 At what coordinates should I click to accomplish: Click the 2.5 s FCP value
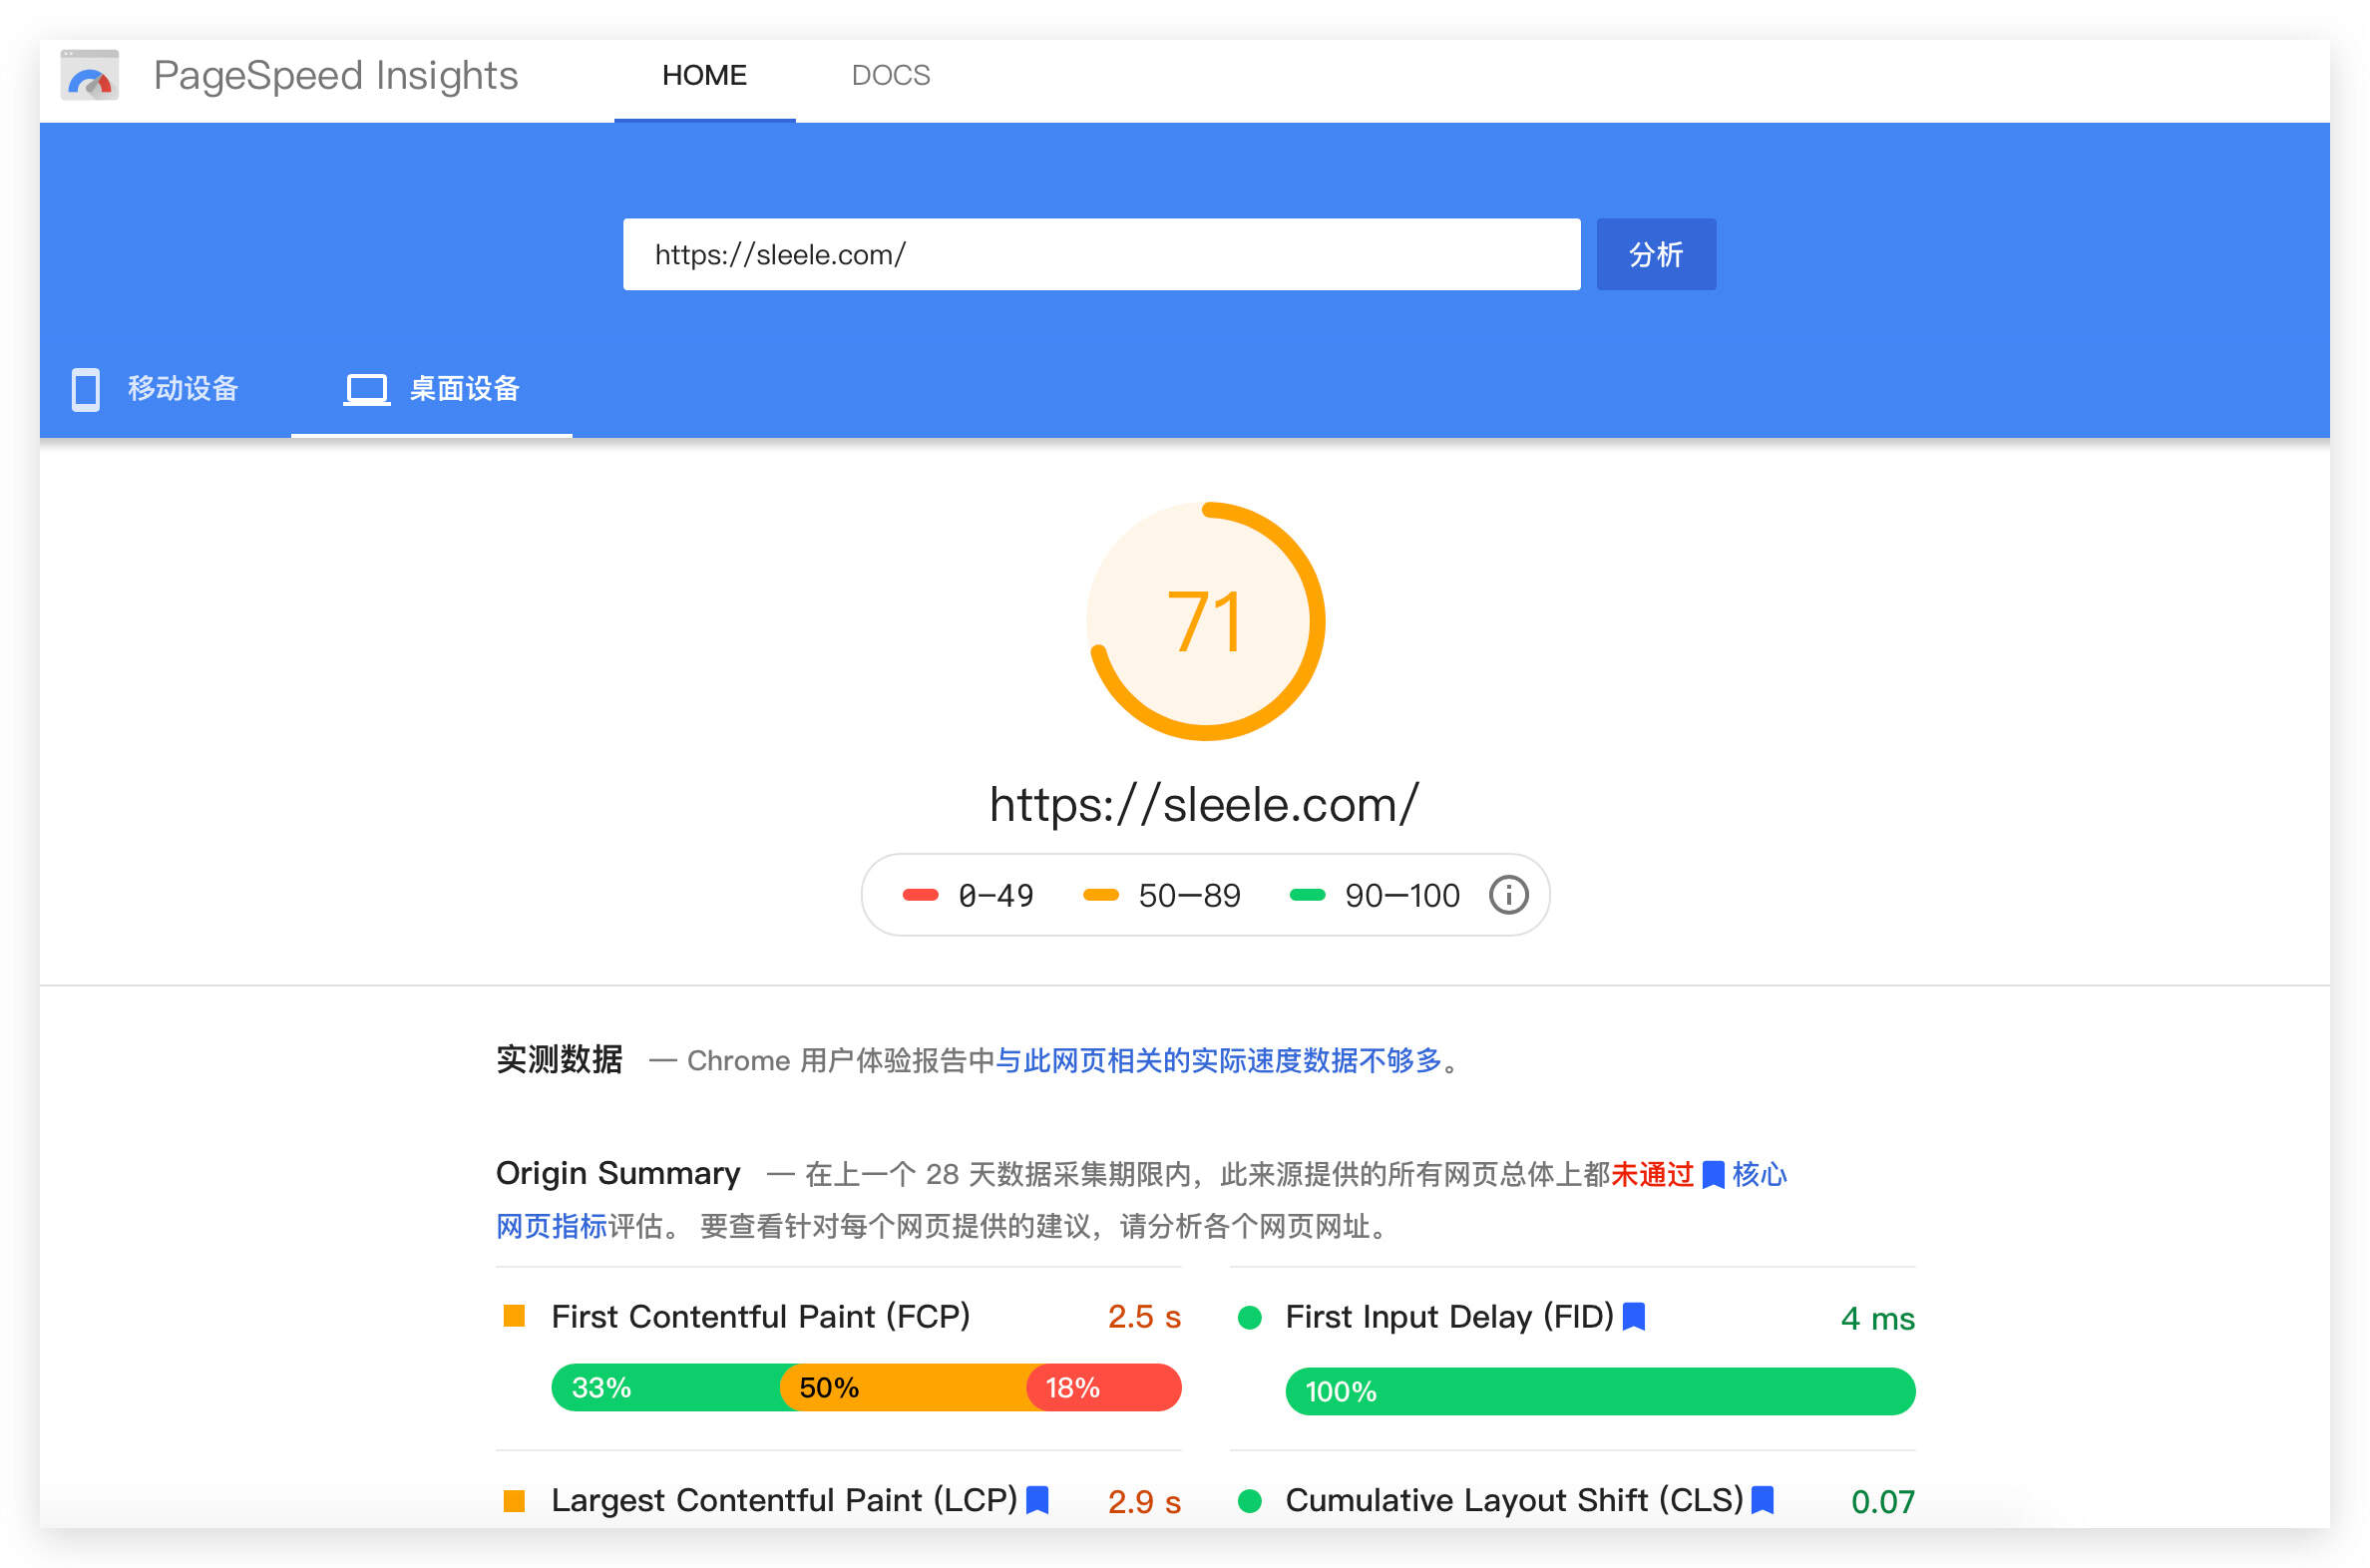[1144, 1317]
